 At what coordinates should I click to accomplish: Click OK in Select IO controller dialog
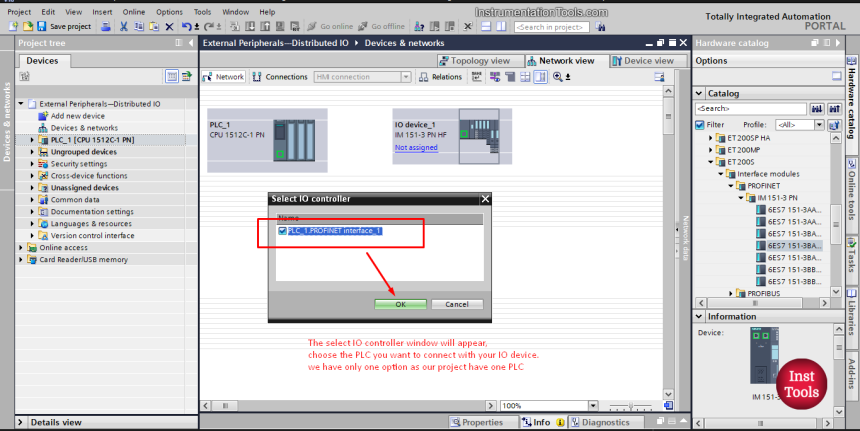click(400, 304)
